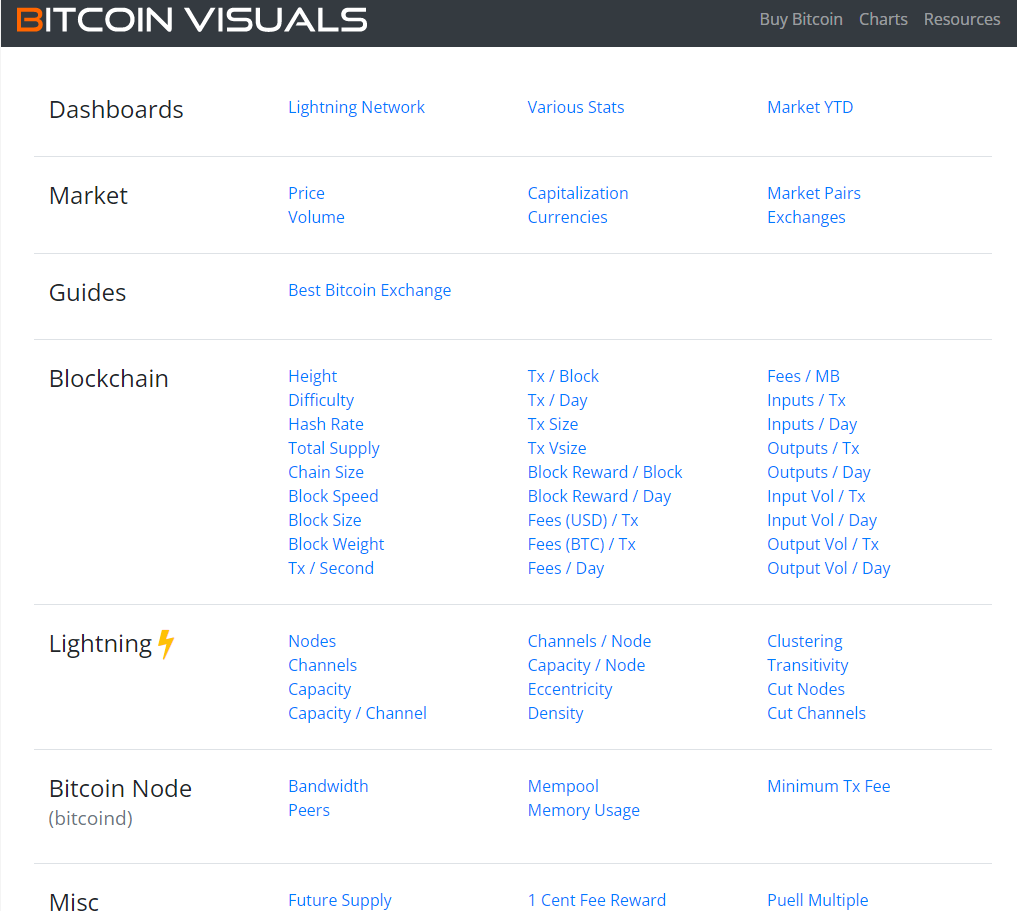This screenshot has height=911, width=1017.
Task: Open the Input Vol / Tx link
Action: (816, 497)
